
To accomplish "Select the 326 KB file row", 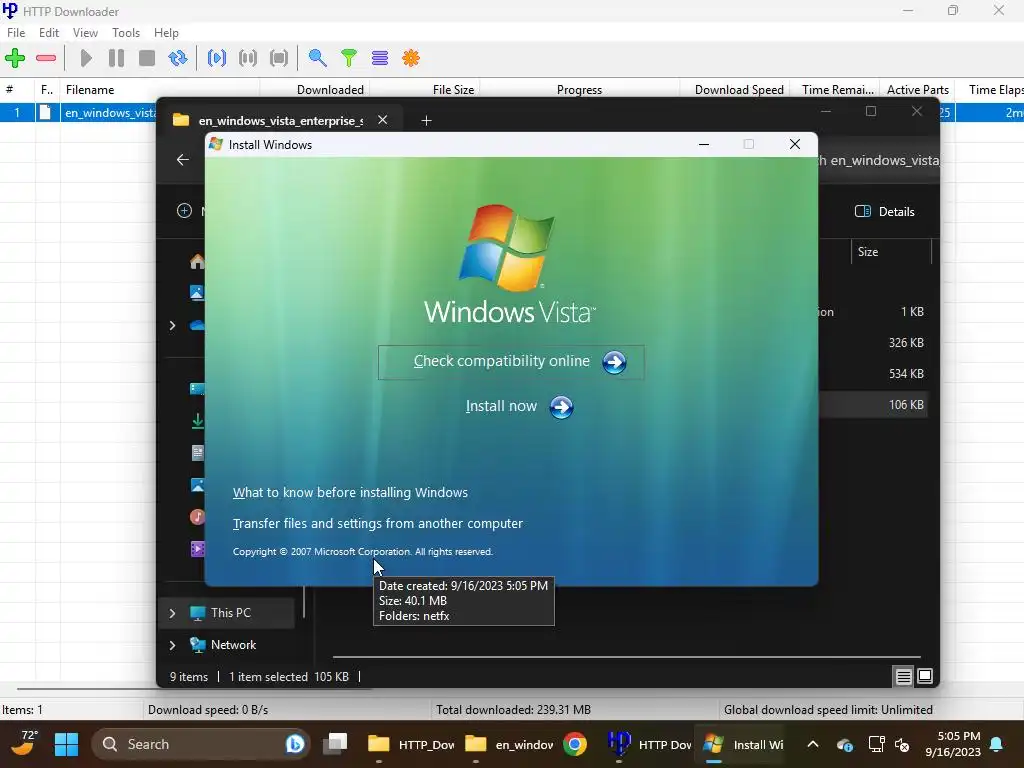I will tap(872, 342).
